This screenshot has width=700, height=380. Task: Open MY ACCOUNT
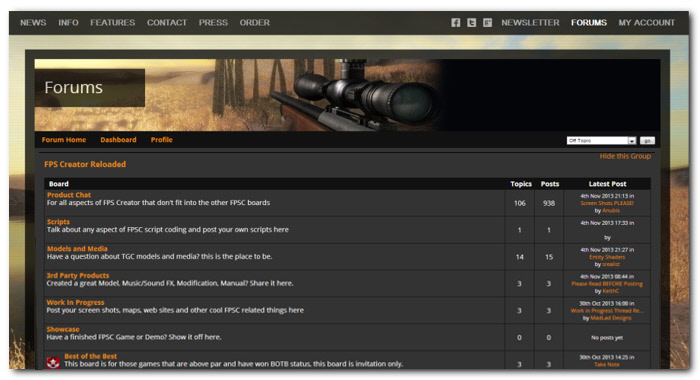point(647,22)
